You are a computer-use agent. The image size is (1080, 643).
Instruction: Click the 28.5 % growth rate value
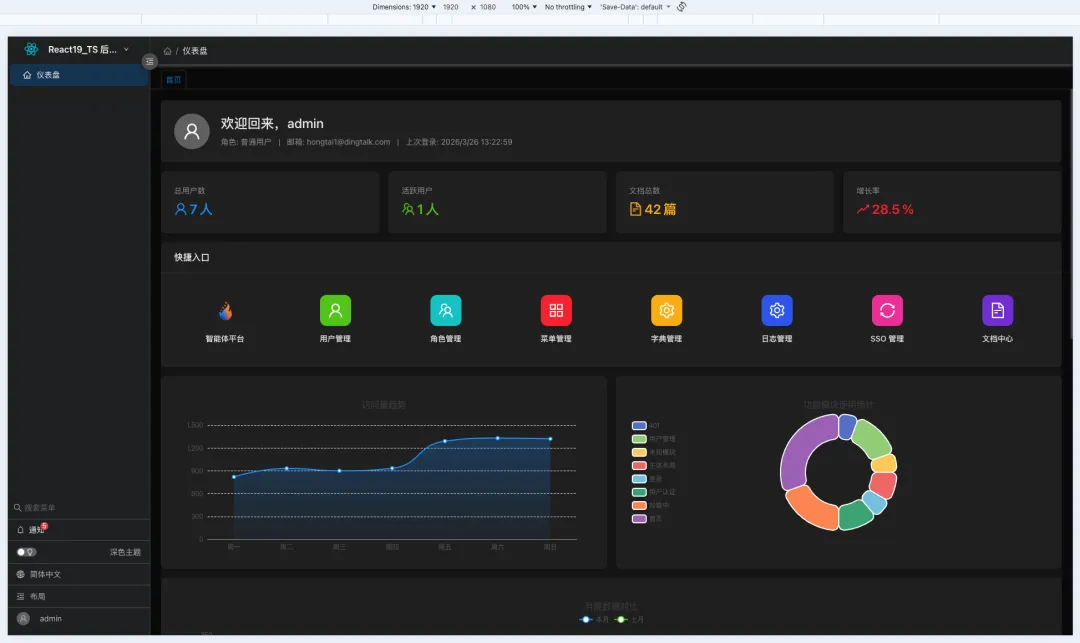(x=893, y=209)
